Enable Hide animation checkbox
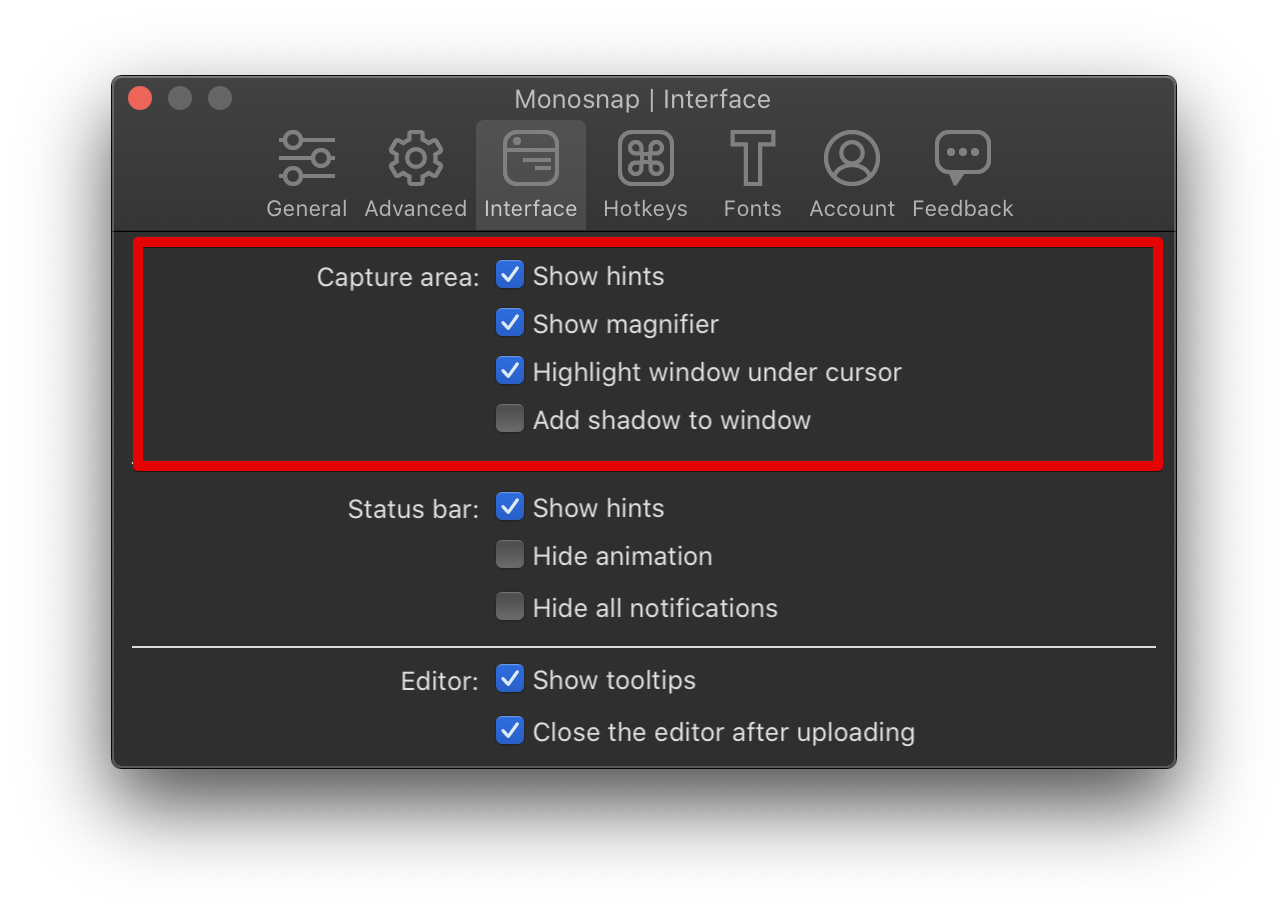The height and width of the screenshot is (916, 1288). tap(510, 555)
